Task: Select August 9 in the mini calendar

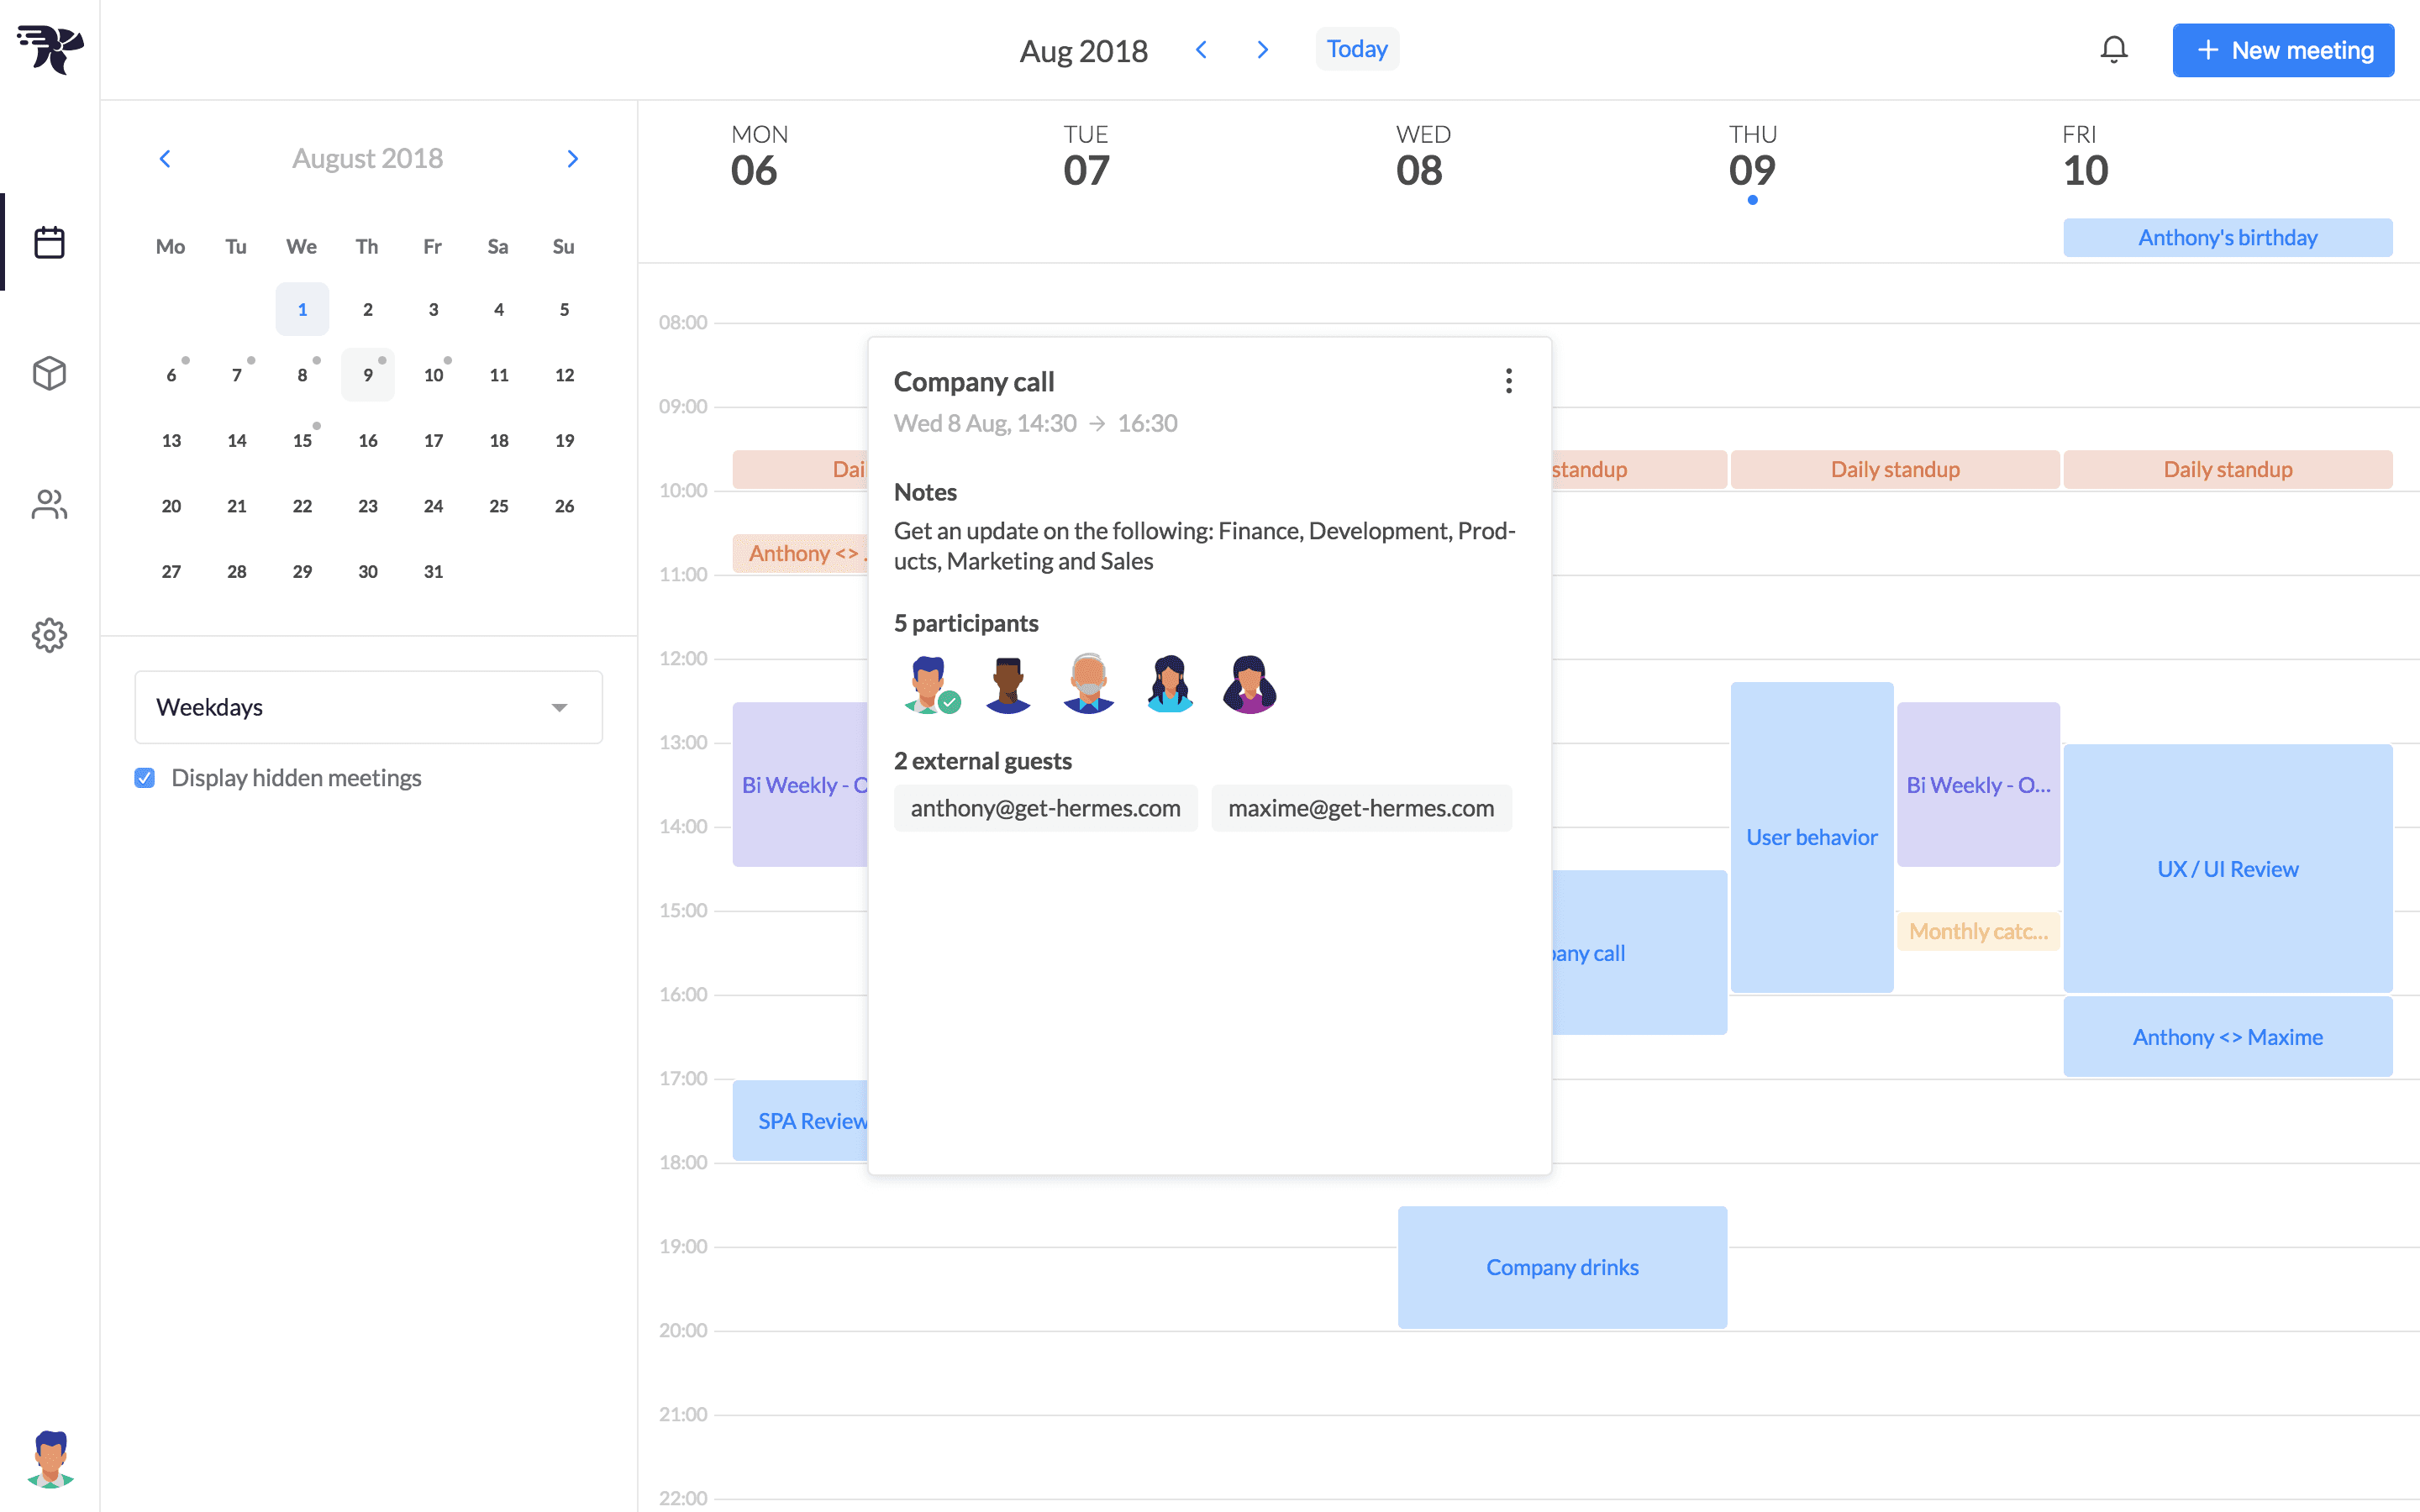Action: tap(368, 375)
